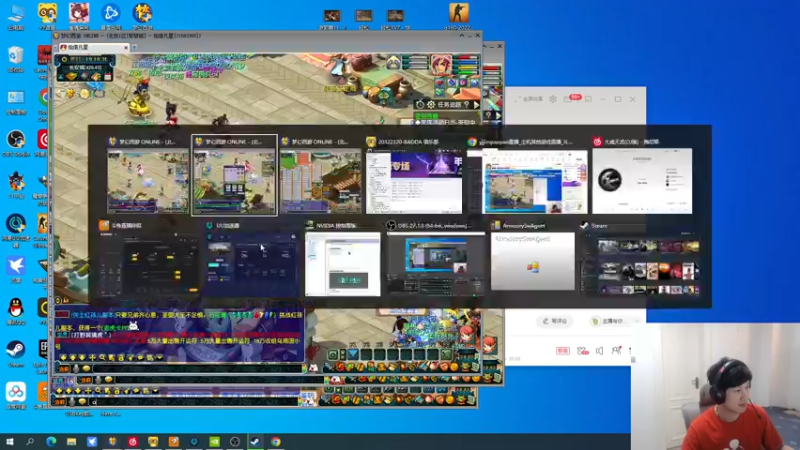
Task: Open NetEase Cloud Music taskbar icon
Action: (x=133, y=441)
